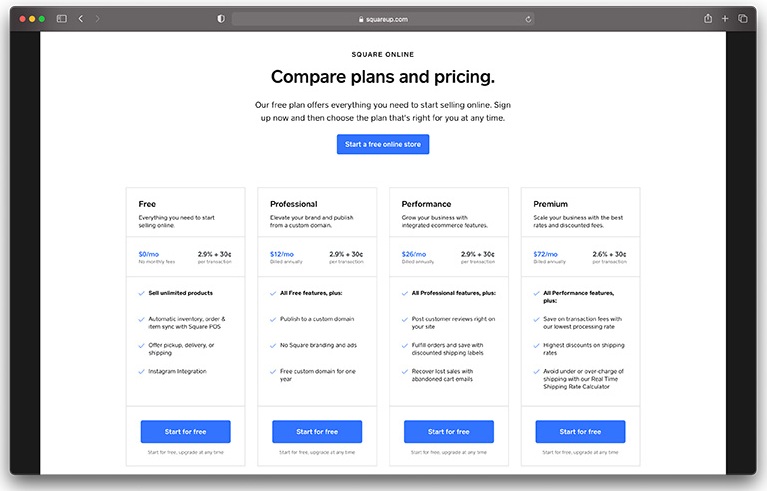Select the $12/mo price text

click(282, 254)
